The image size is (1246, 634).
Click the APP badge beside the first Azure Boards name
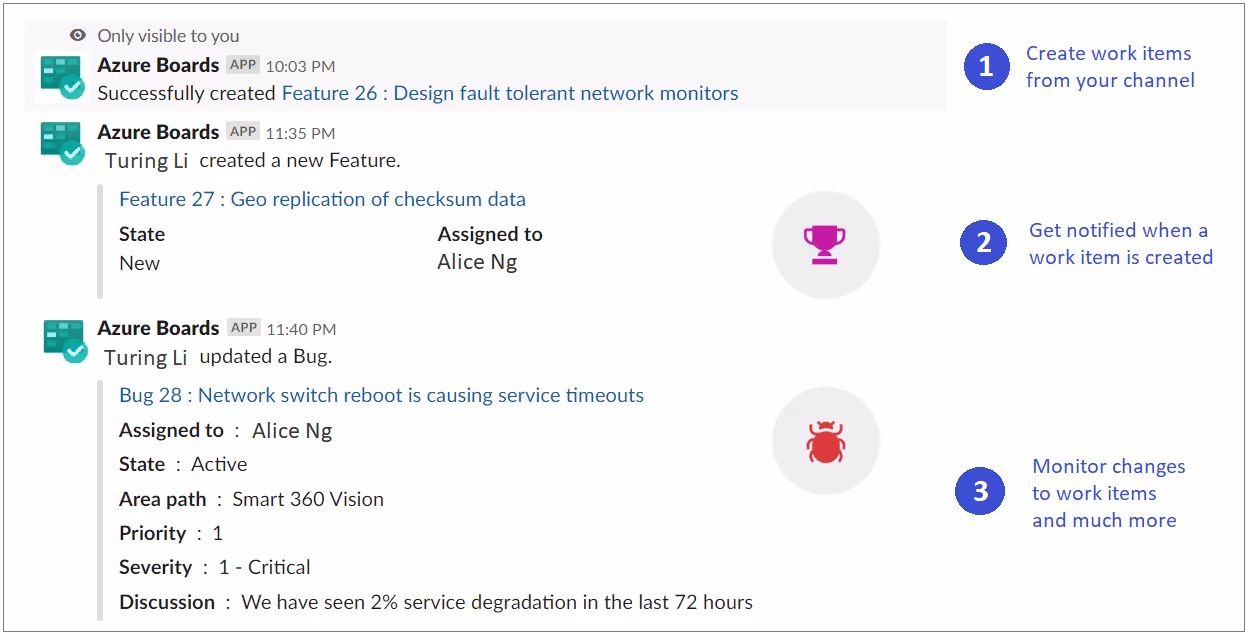(243, 64)
